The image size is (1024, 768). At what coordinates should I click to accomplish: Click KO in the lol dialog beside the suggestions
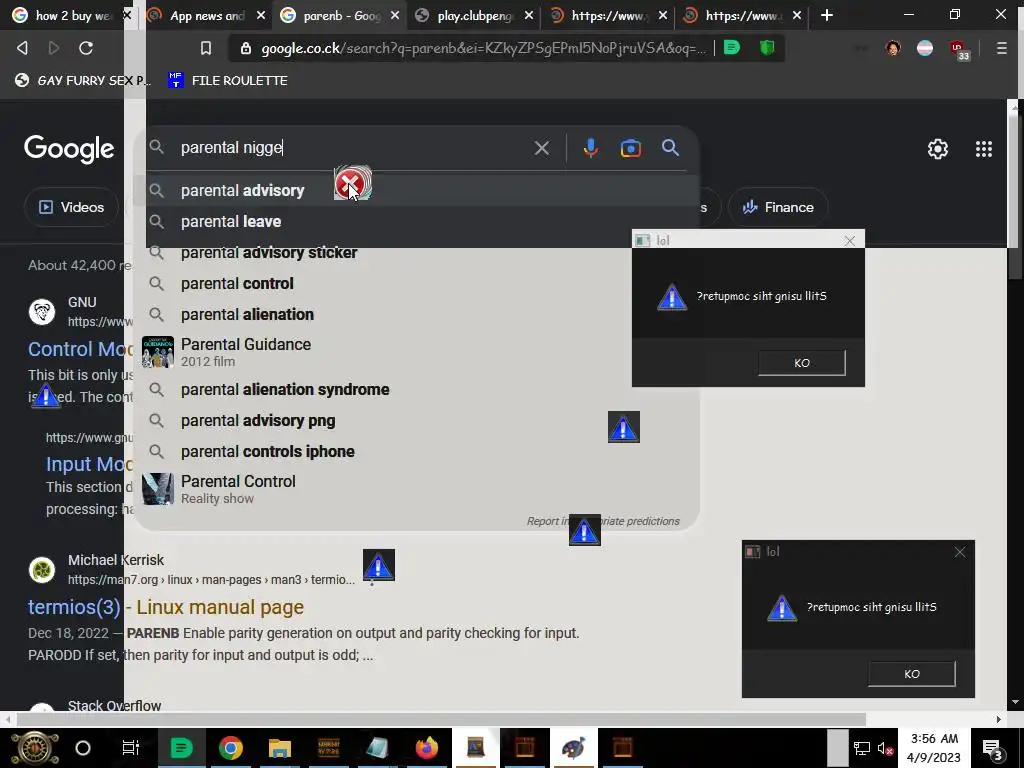click(x=802, y=363)
